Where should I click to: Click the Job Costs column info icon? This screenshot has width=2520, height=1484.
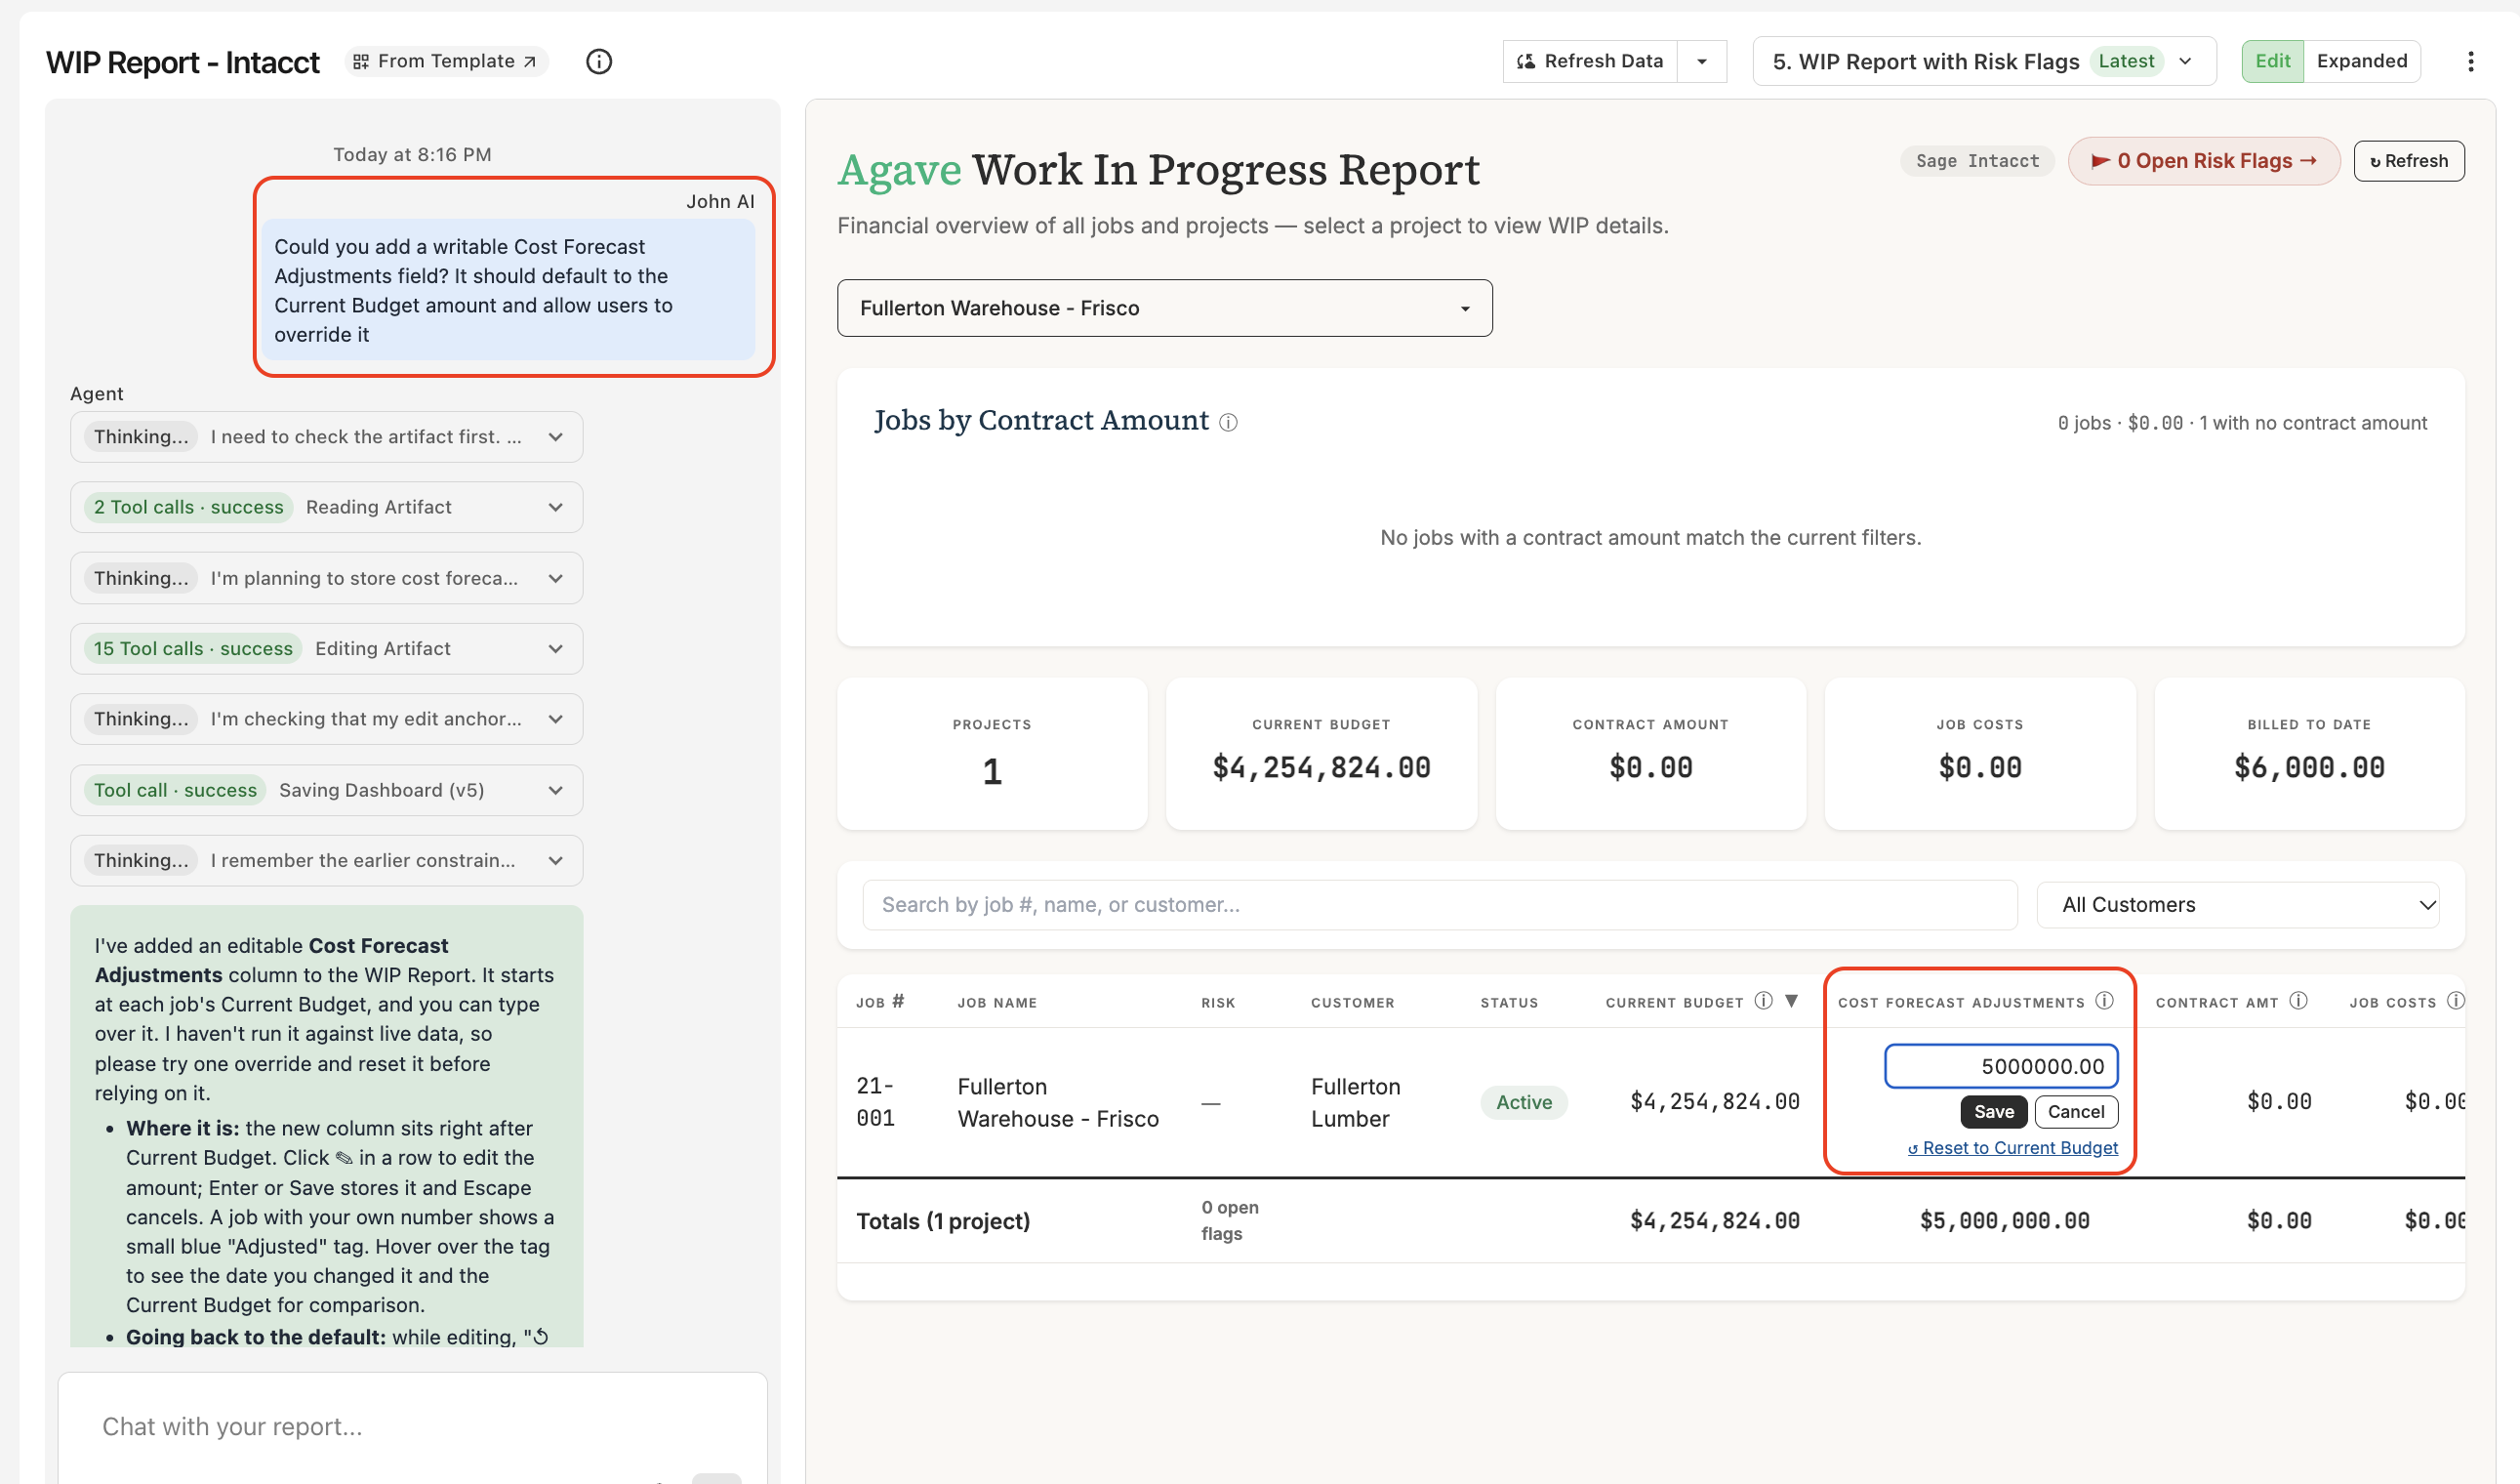[2456, 1001]
